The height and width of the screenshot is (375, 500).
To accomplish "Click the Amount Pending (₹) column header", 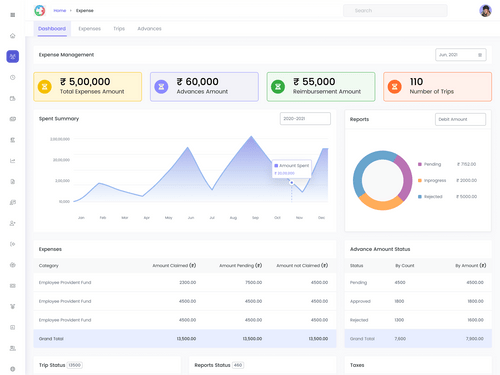I will (x=241, y=266).
